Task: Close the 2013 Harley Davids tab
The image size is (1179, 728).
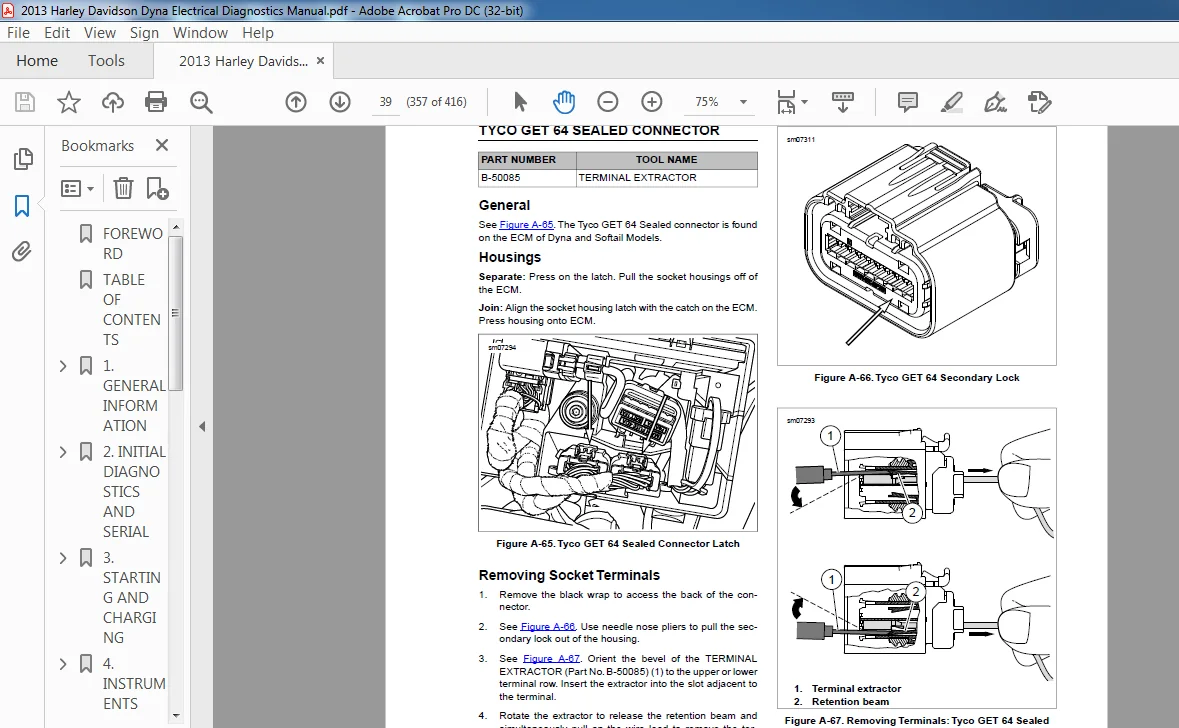Action: tap(320, 61)
